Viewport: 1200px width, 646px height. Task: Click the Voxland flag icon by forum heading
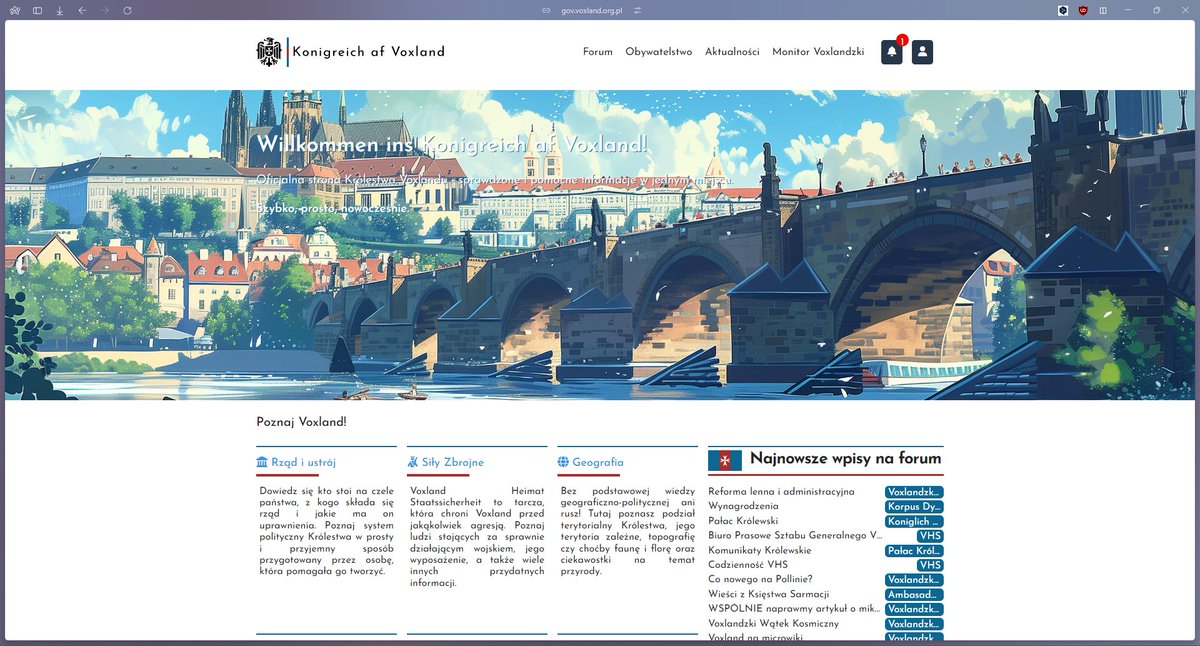(725, 460)
